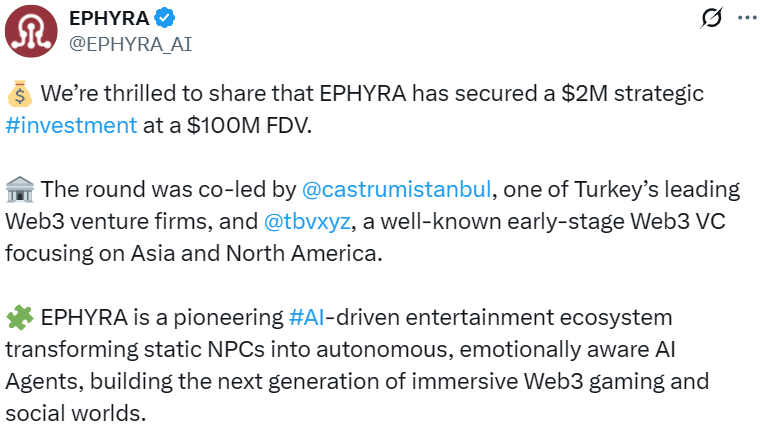Click the money bag emoji
This screenshot has width=760, height=430.
coord(19,95)
